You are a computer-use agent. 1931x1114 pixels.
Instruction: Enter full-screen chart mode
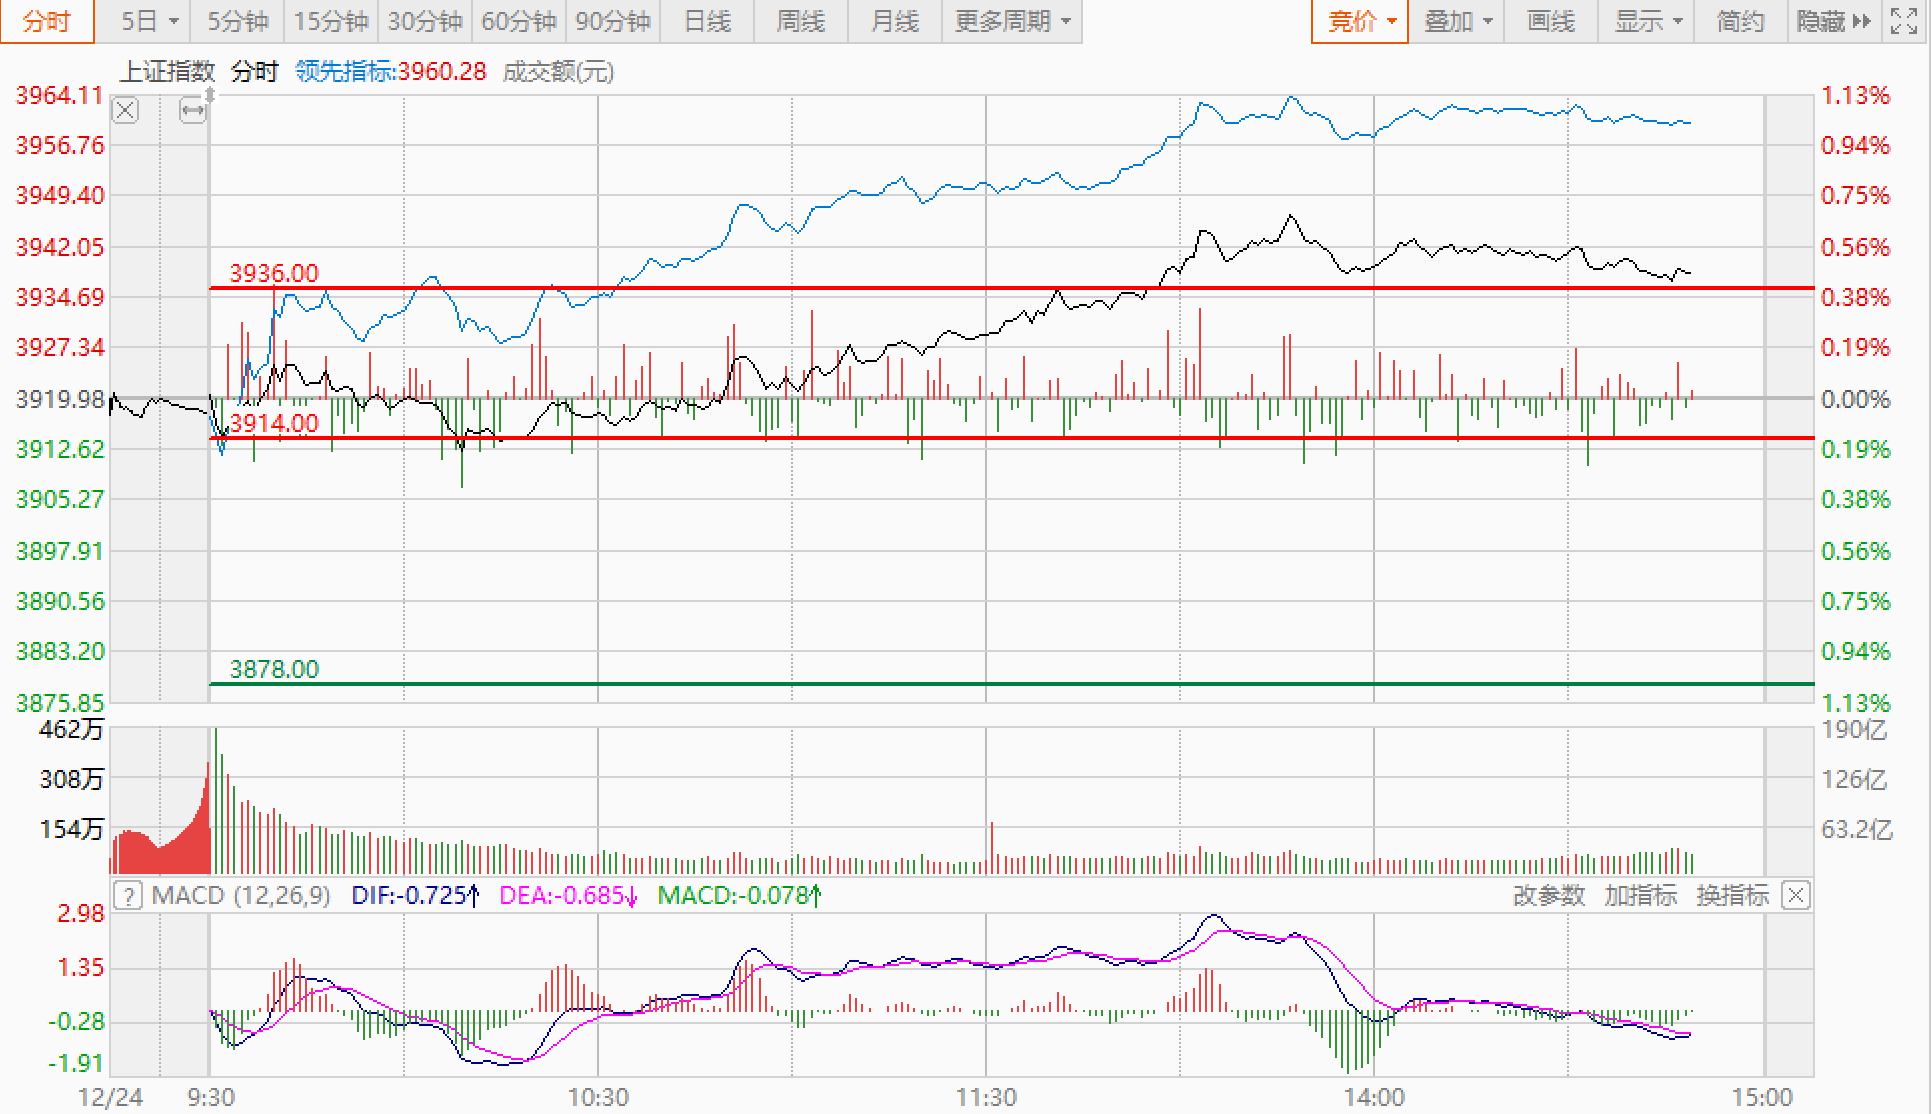click(x=1904, y=21)
